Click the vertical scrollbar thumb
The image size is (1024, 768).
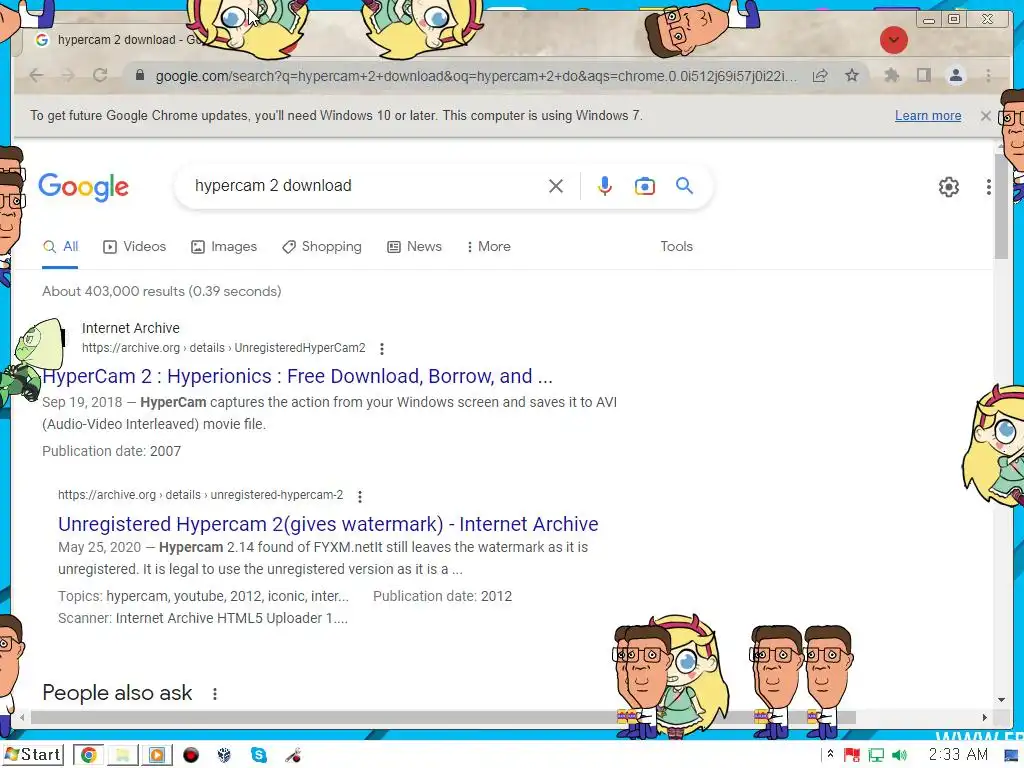point(1001,206)
